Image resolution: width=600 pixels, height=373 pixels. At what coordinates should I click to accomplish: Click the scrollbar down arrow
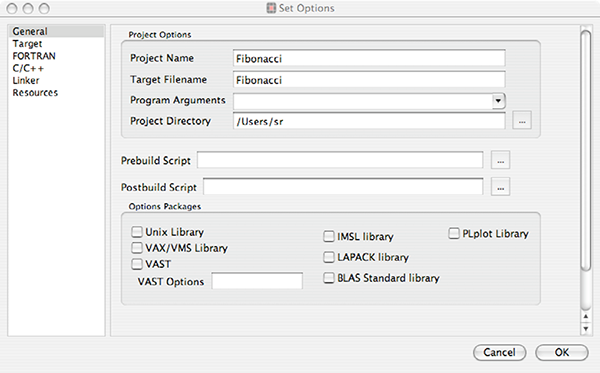(586, 329)
